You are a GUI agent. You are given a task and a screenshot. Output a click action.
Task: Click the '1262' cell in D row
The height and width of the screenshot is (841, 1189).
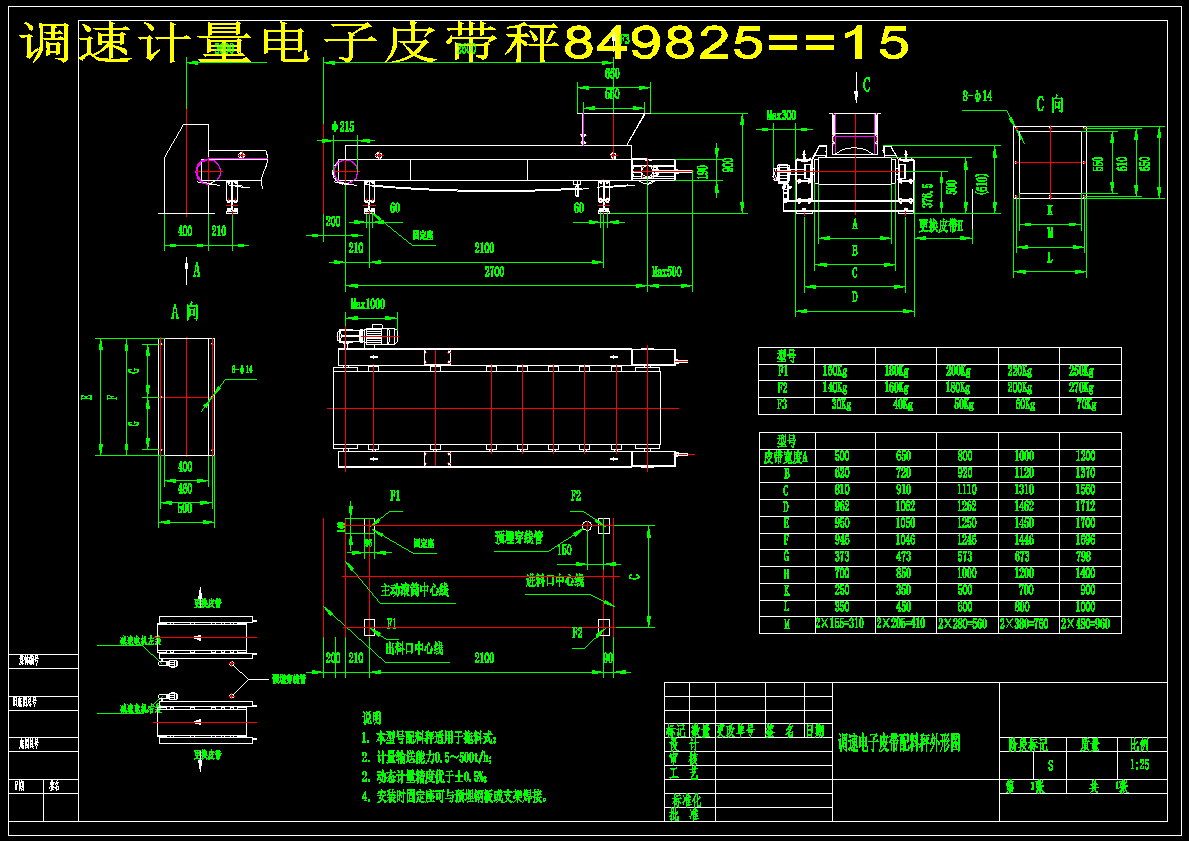[x=965, y=507]
